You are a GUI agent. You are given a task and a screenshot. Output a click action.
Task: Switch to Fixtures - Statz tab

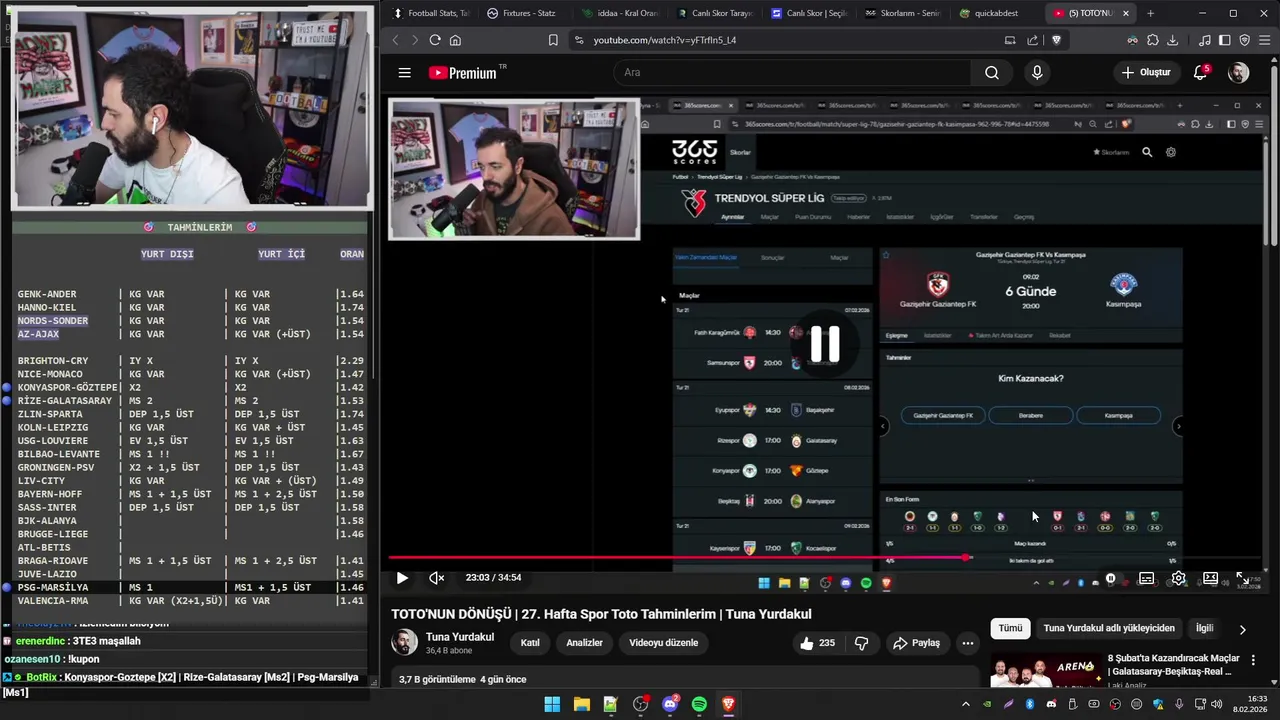click(x=522, y=13)
